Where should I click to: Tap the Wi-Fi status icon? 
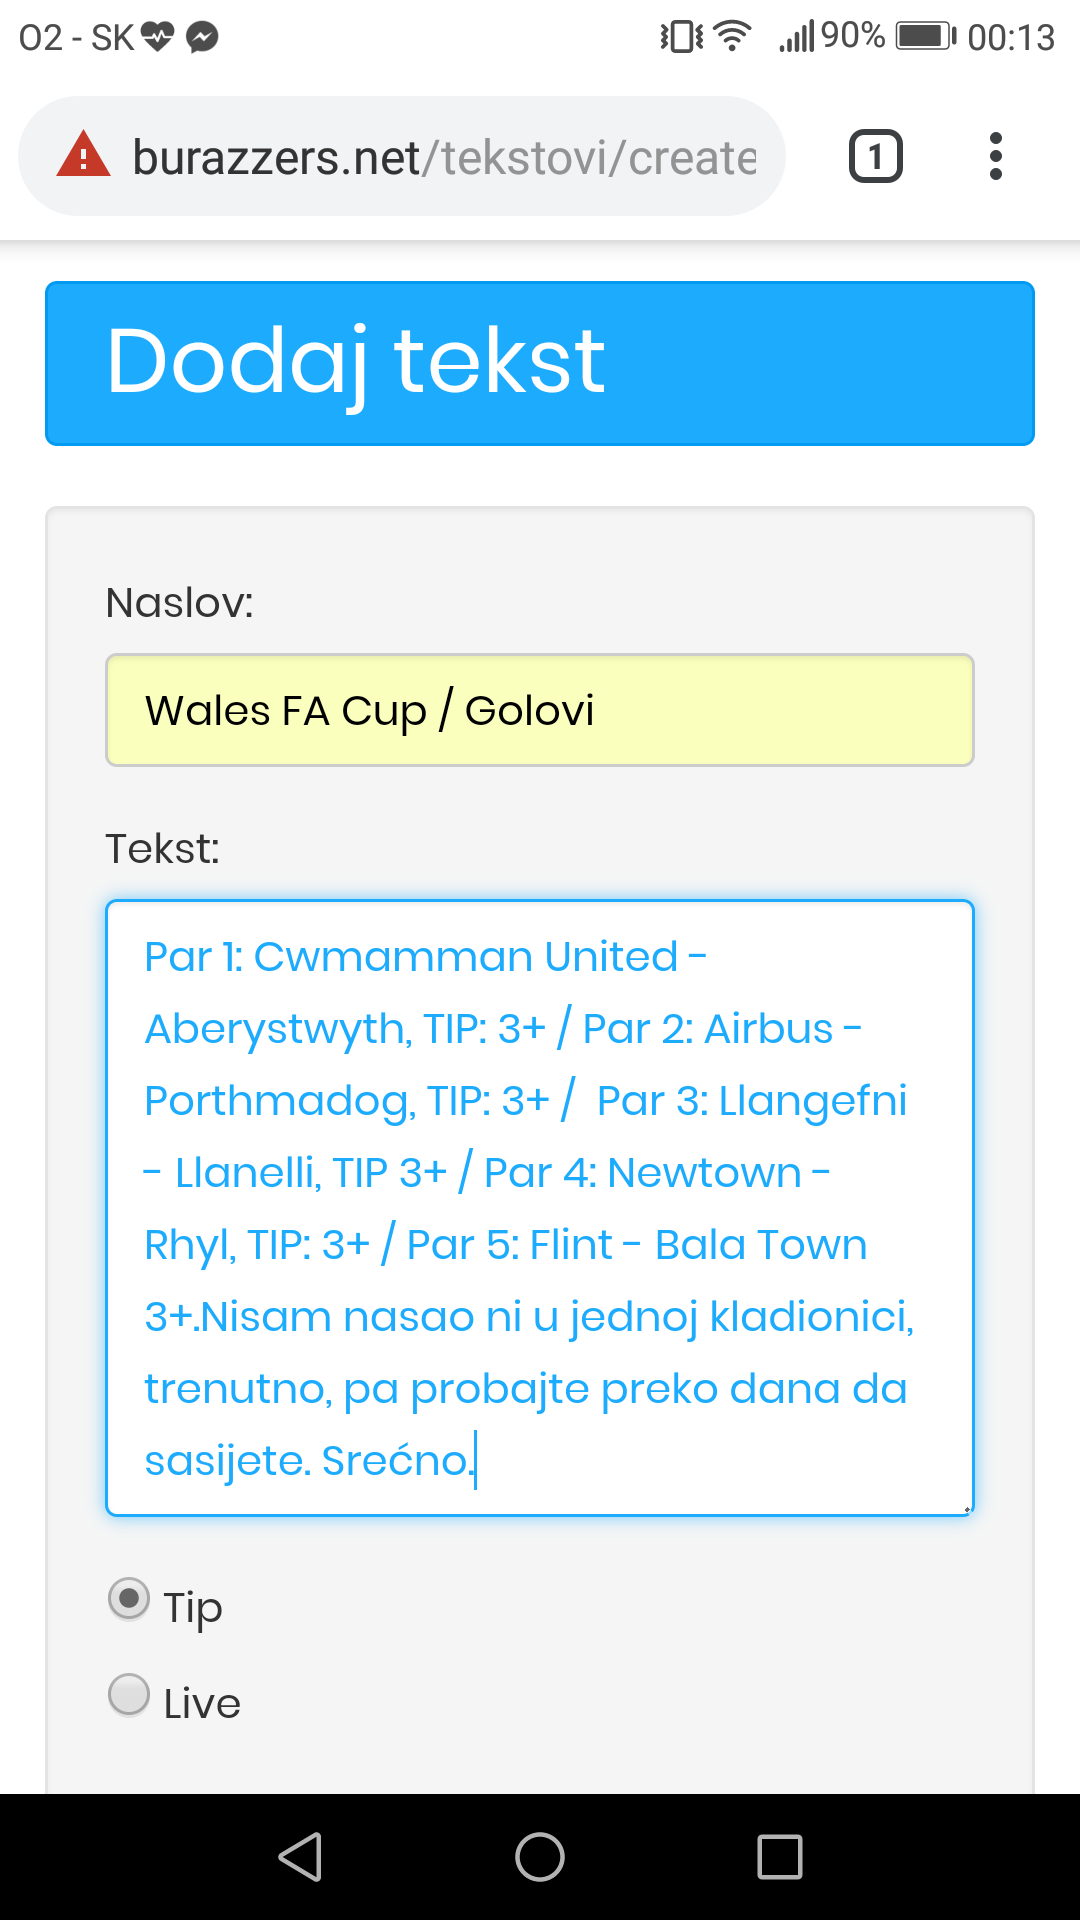733,36
